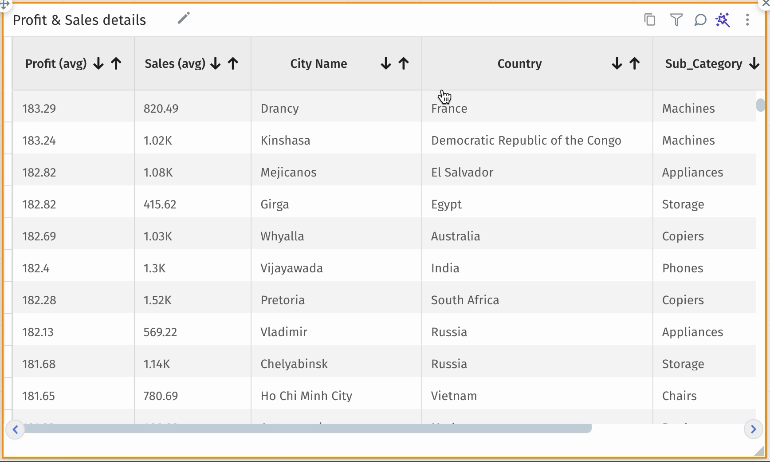
Task: Click the vertical scrollbar thumb
Action: point(761,105)
